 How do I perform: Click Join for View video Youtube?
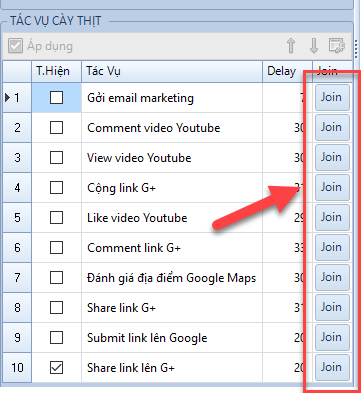[332, 157]
